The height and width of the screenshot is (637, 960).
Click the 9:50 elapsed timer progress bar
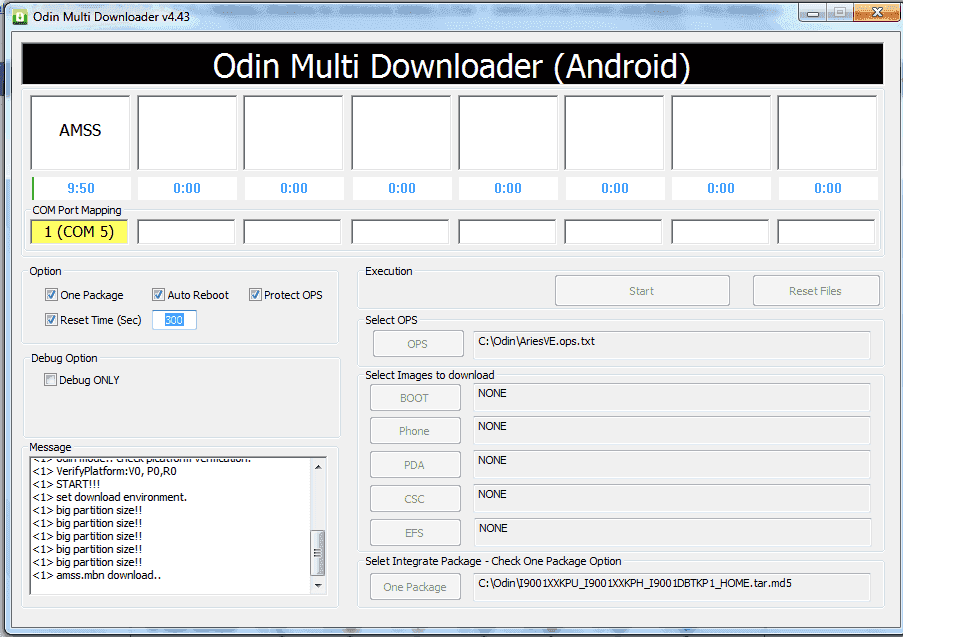(x=81, y=188)
